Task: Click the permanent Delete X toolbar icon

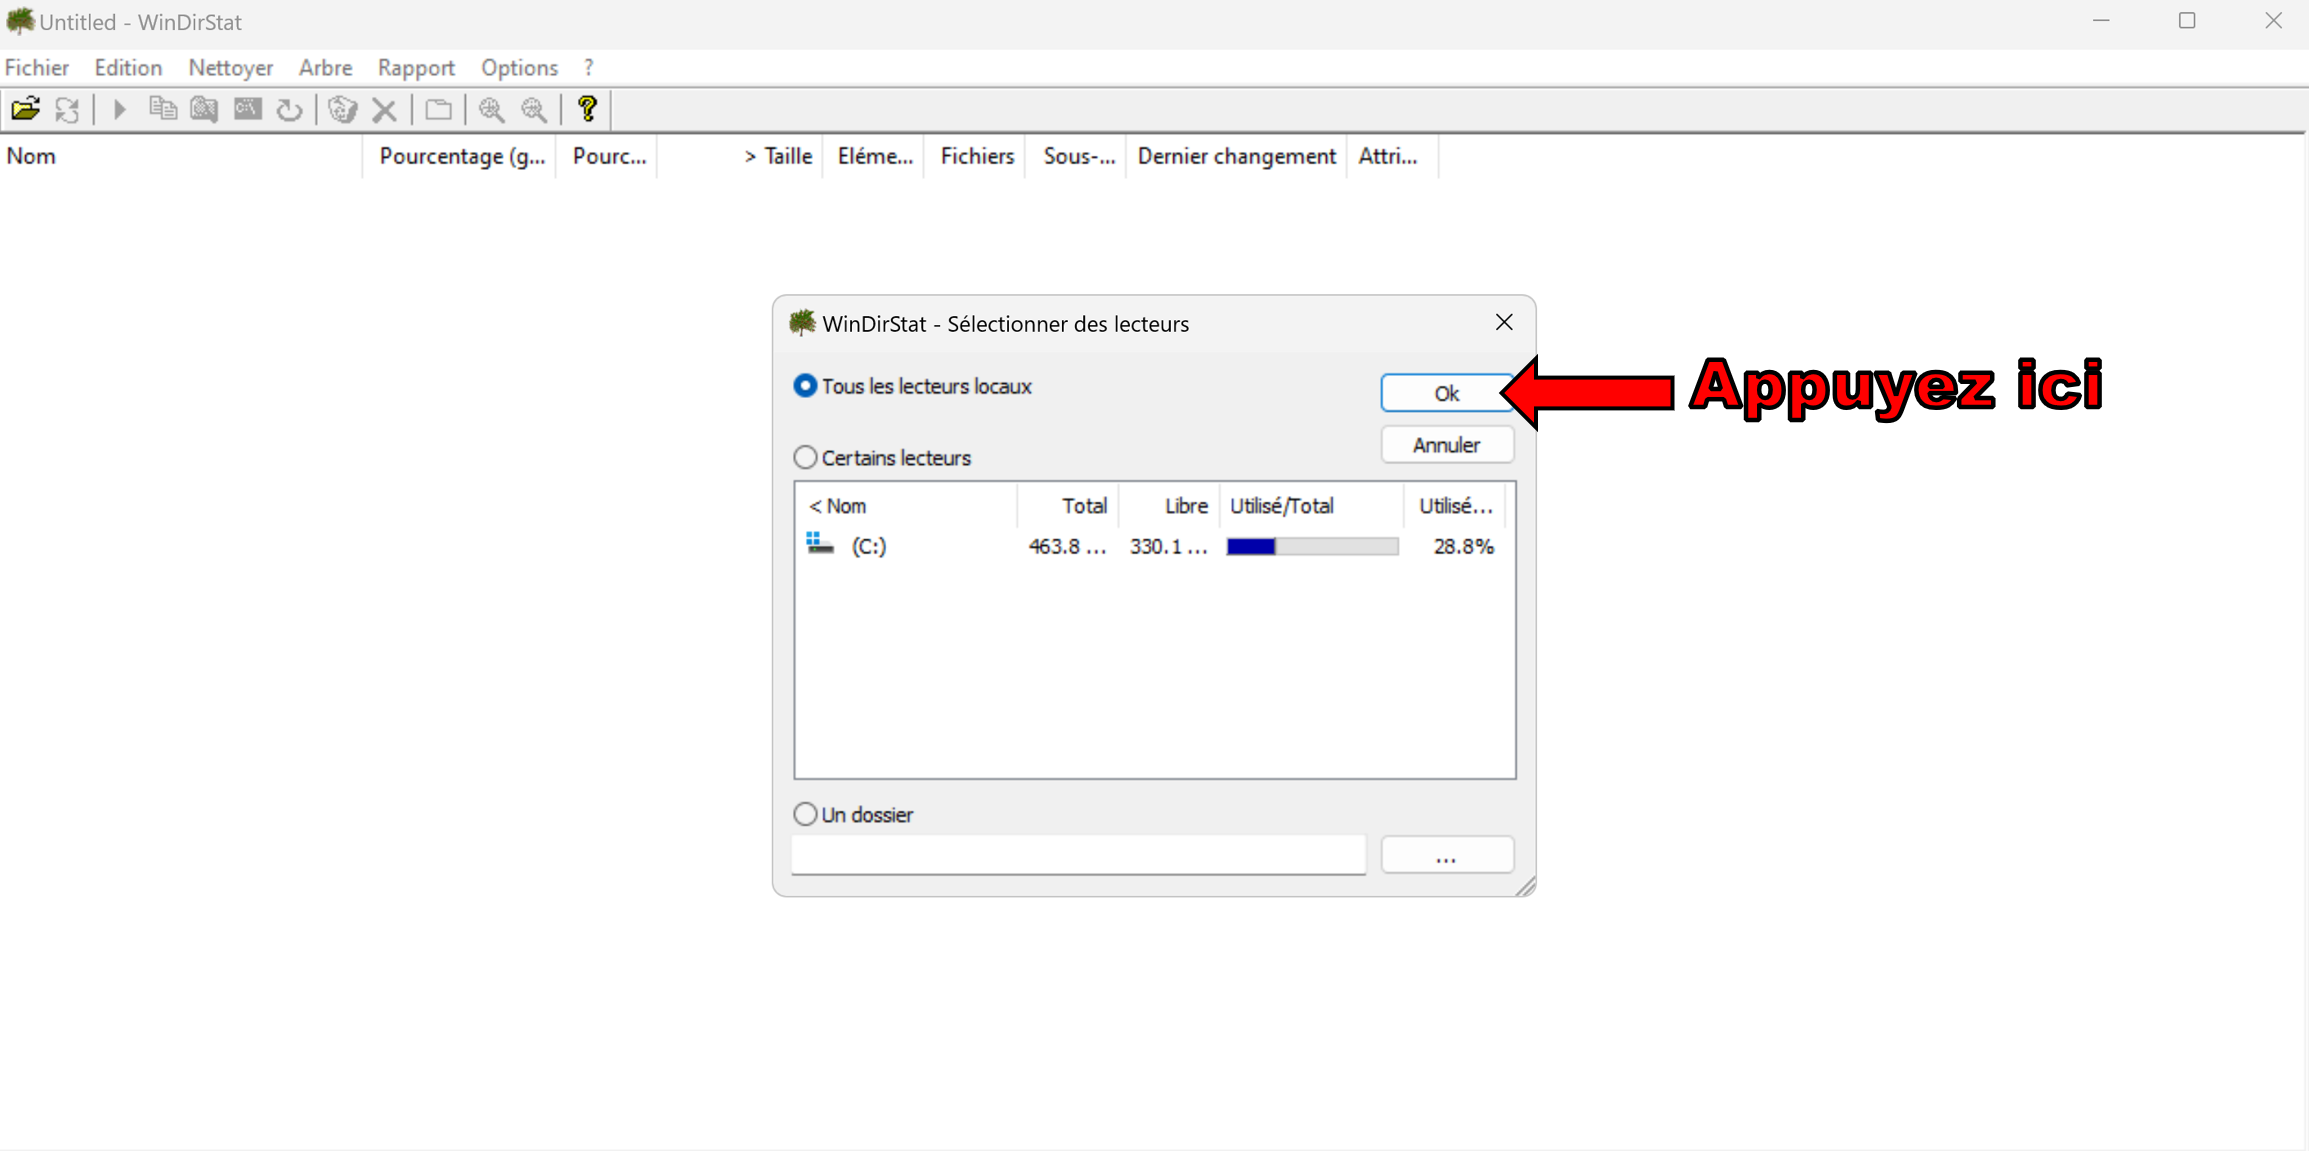Action: point(385,109)
